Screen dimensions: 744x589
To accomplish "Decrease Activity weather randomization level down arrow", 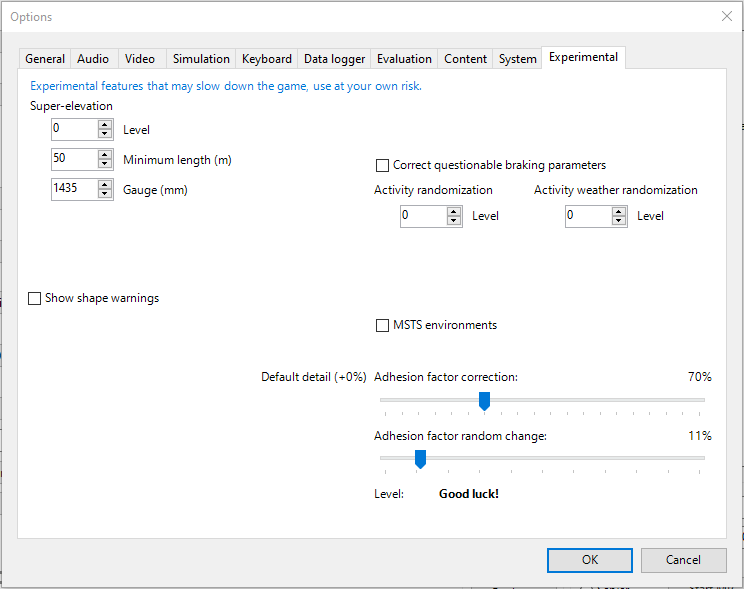I will tap(619, 221).
